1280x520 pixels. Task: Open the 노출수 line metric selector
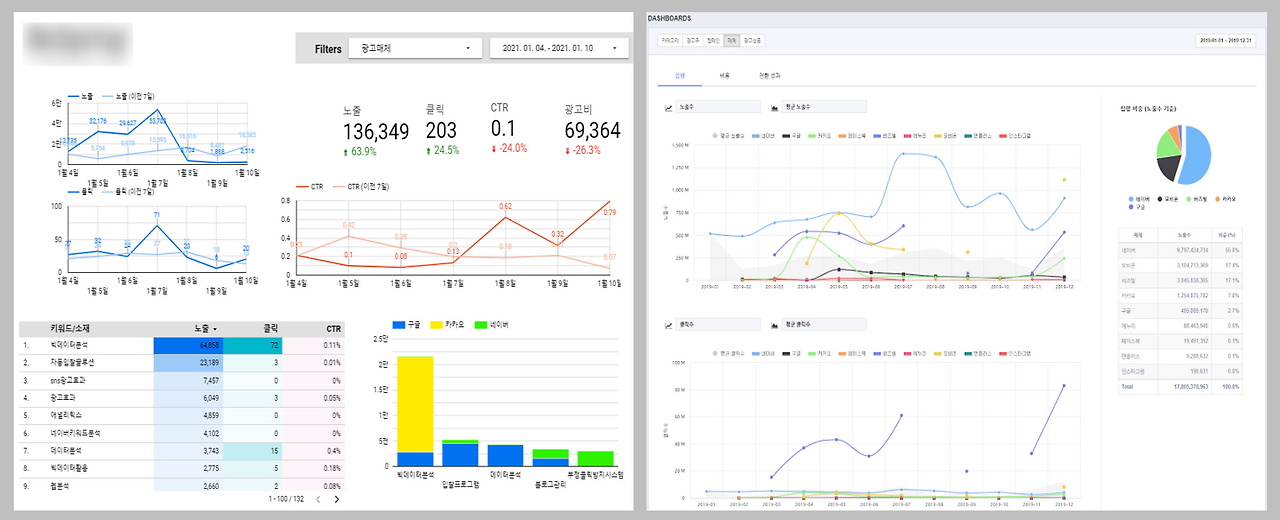pos(718,106)
